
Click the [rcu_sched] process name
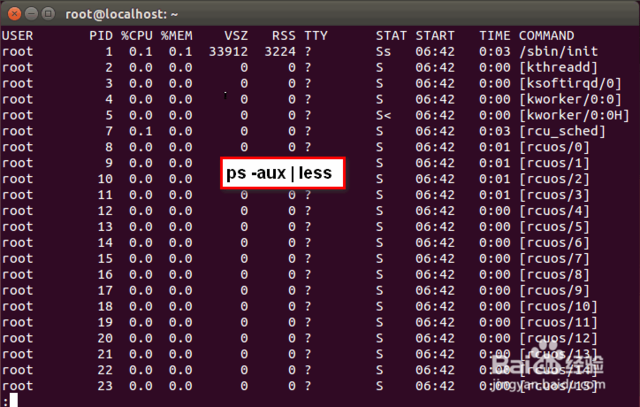tap(562, 131)
